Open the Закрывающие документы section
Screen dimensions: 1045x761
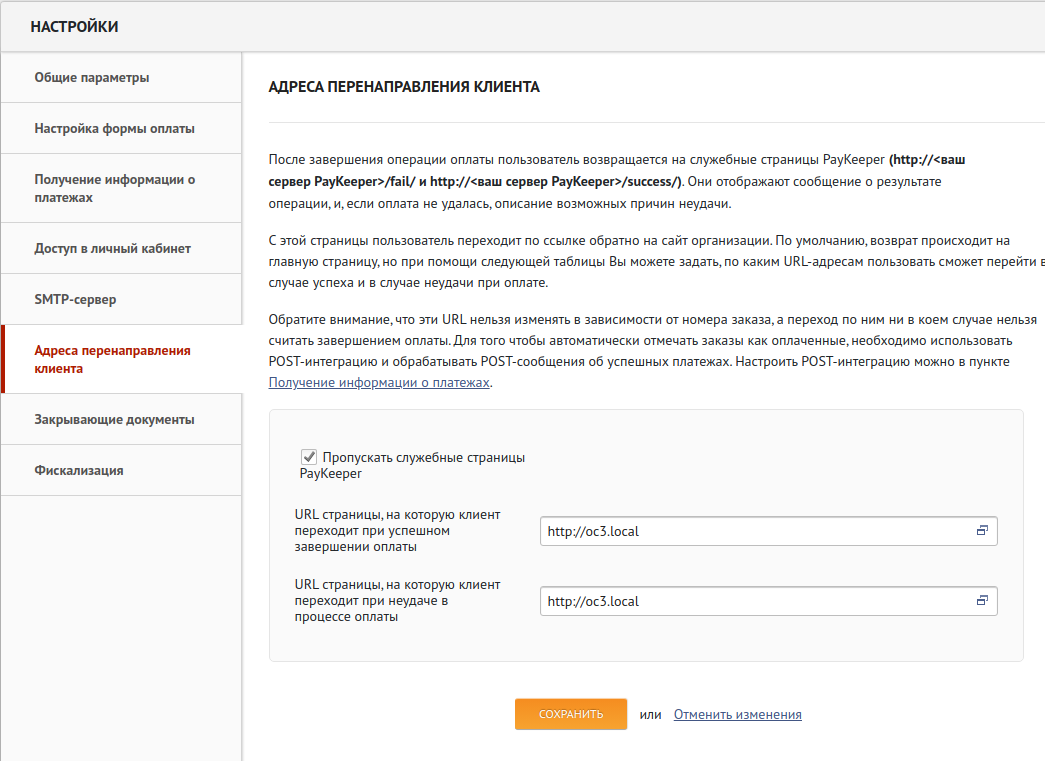(x=114, y=420)
